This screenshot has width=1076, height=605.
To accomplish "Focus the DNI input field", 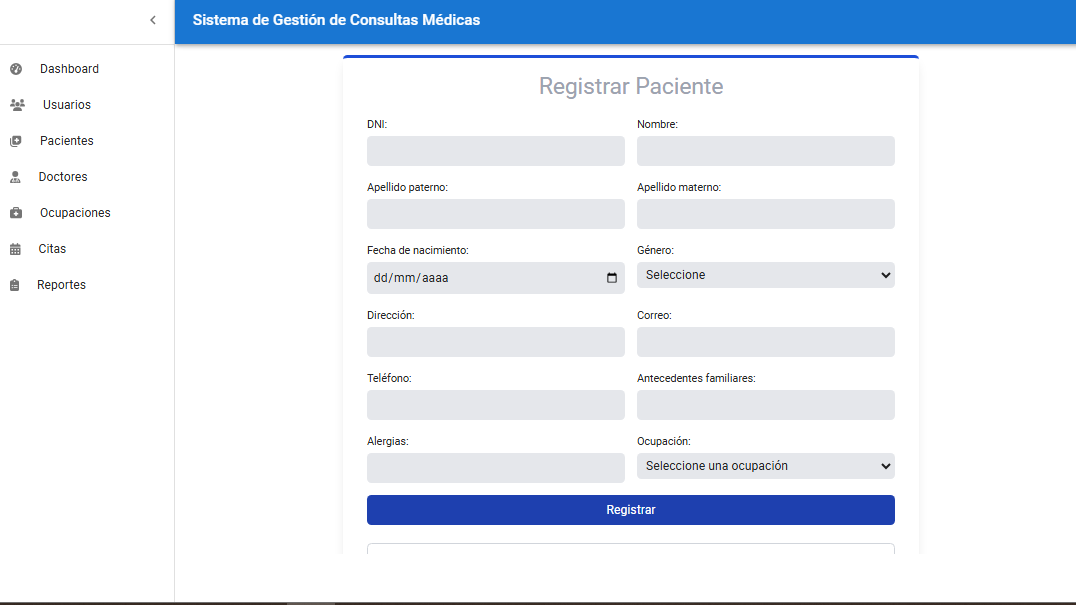I will point(495,151).
